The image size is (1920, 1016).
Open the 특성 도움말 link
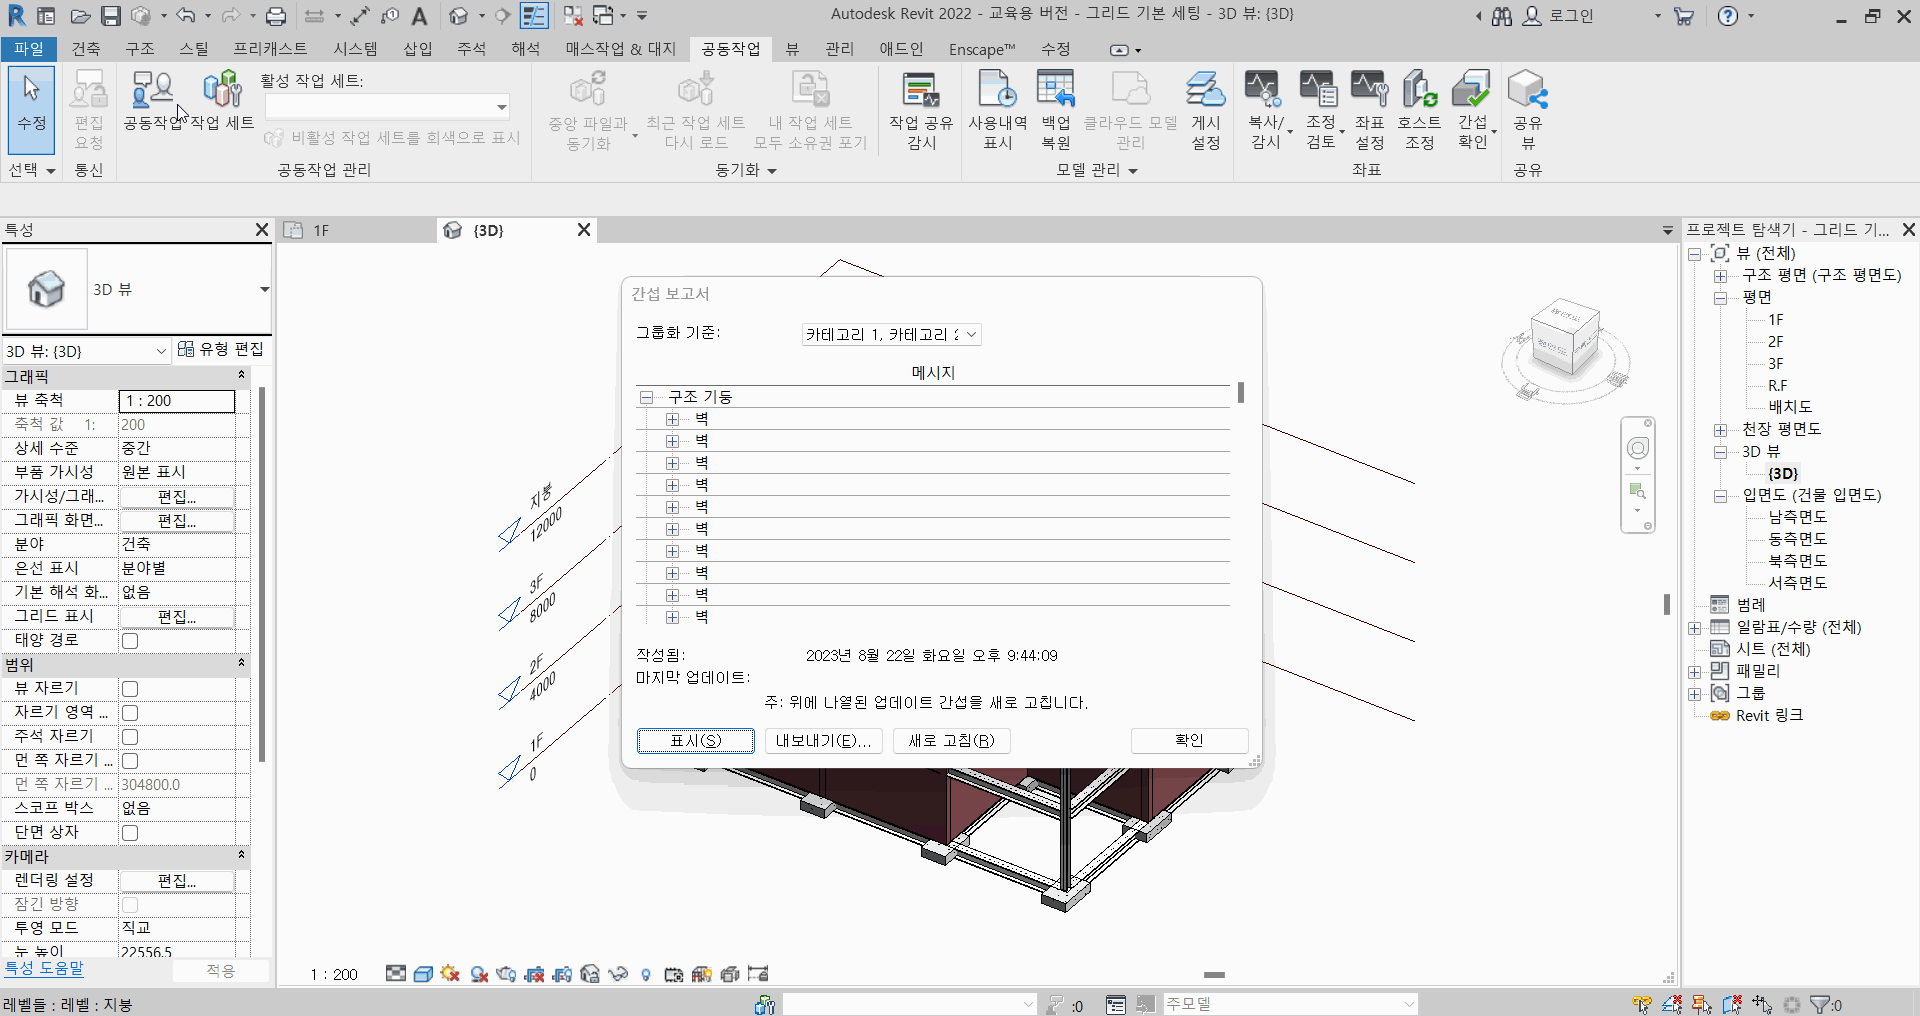coord(44,968)
